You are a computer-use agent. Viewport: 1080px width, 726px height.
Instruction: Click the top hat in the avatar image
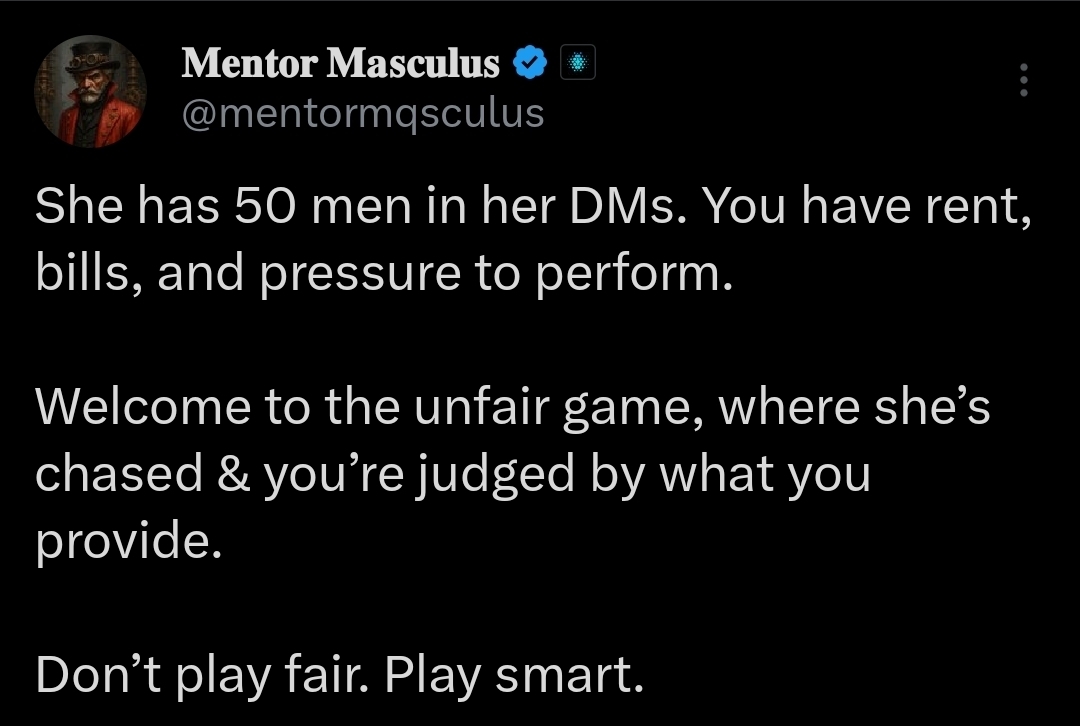[x=93, y=59]
